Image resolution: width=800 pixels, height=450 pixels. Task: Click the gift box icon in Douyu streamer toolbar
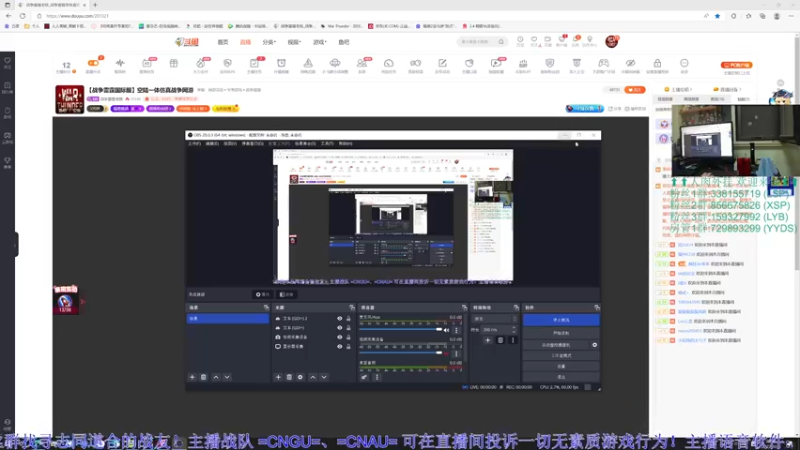click(174, 64)
